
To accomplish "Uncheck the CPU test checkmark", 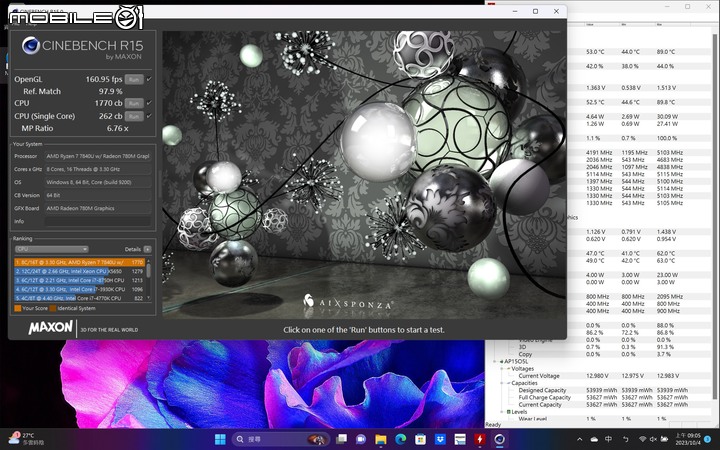I will pos(149,103).
